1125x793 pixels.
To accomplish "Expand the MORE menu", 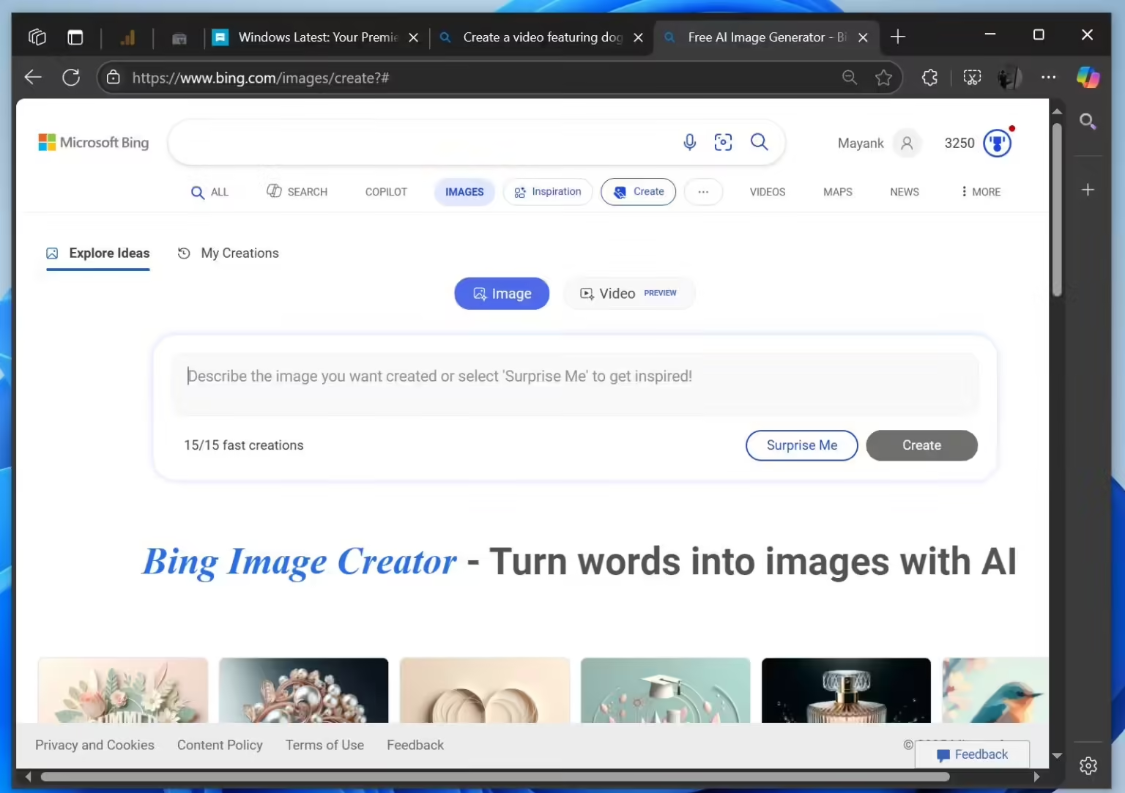I will pos(978,191).
